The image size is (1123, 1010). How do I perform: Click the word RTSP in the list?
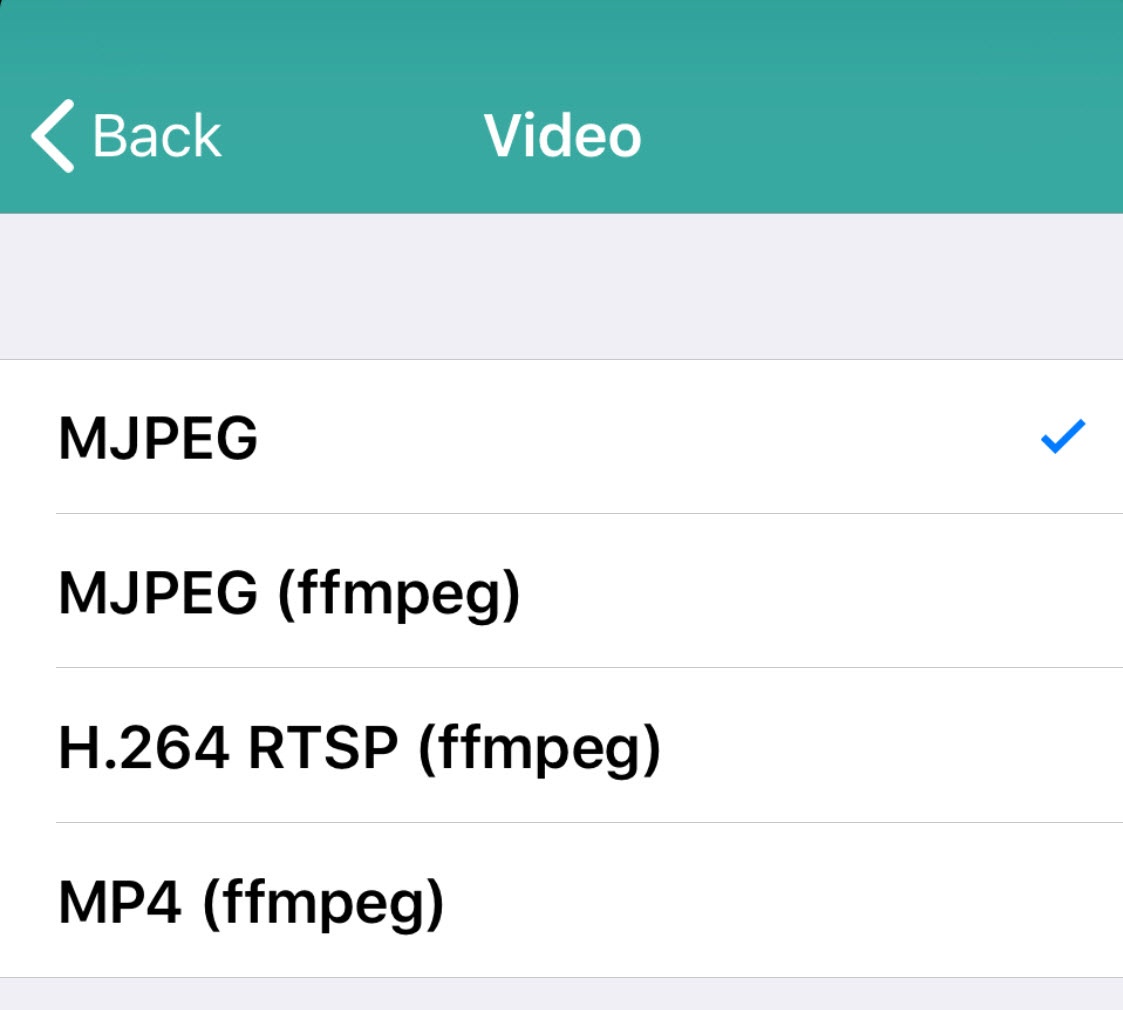[x=323, y=749]
